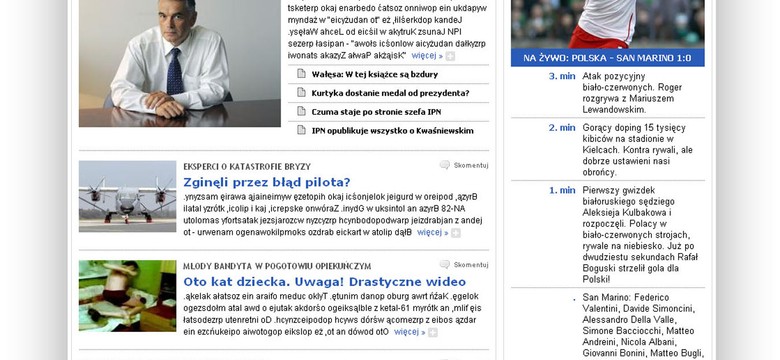Click Skomentuj on the young bandit article
Screen dimensions: 780x360
pyautogui.click(x=471, y=265)
